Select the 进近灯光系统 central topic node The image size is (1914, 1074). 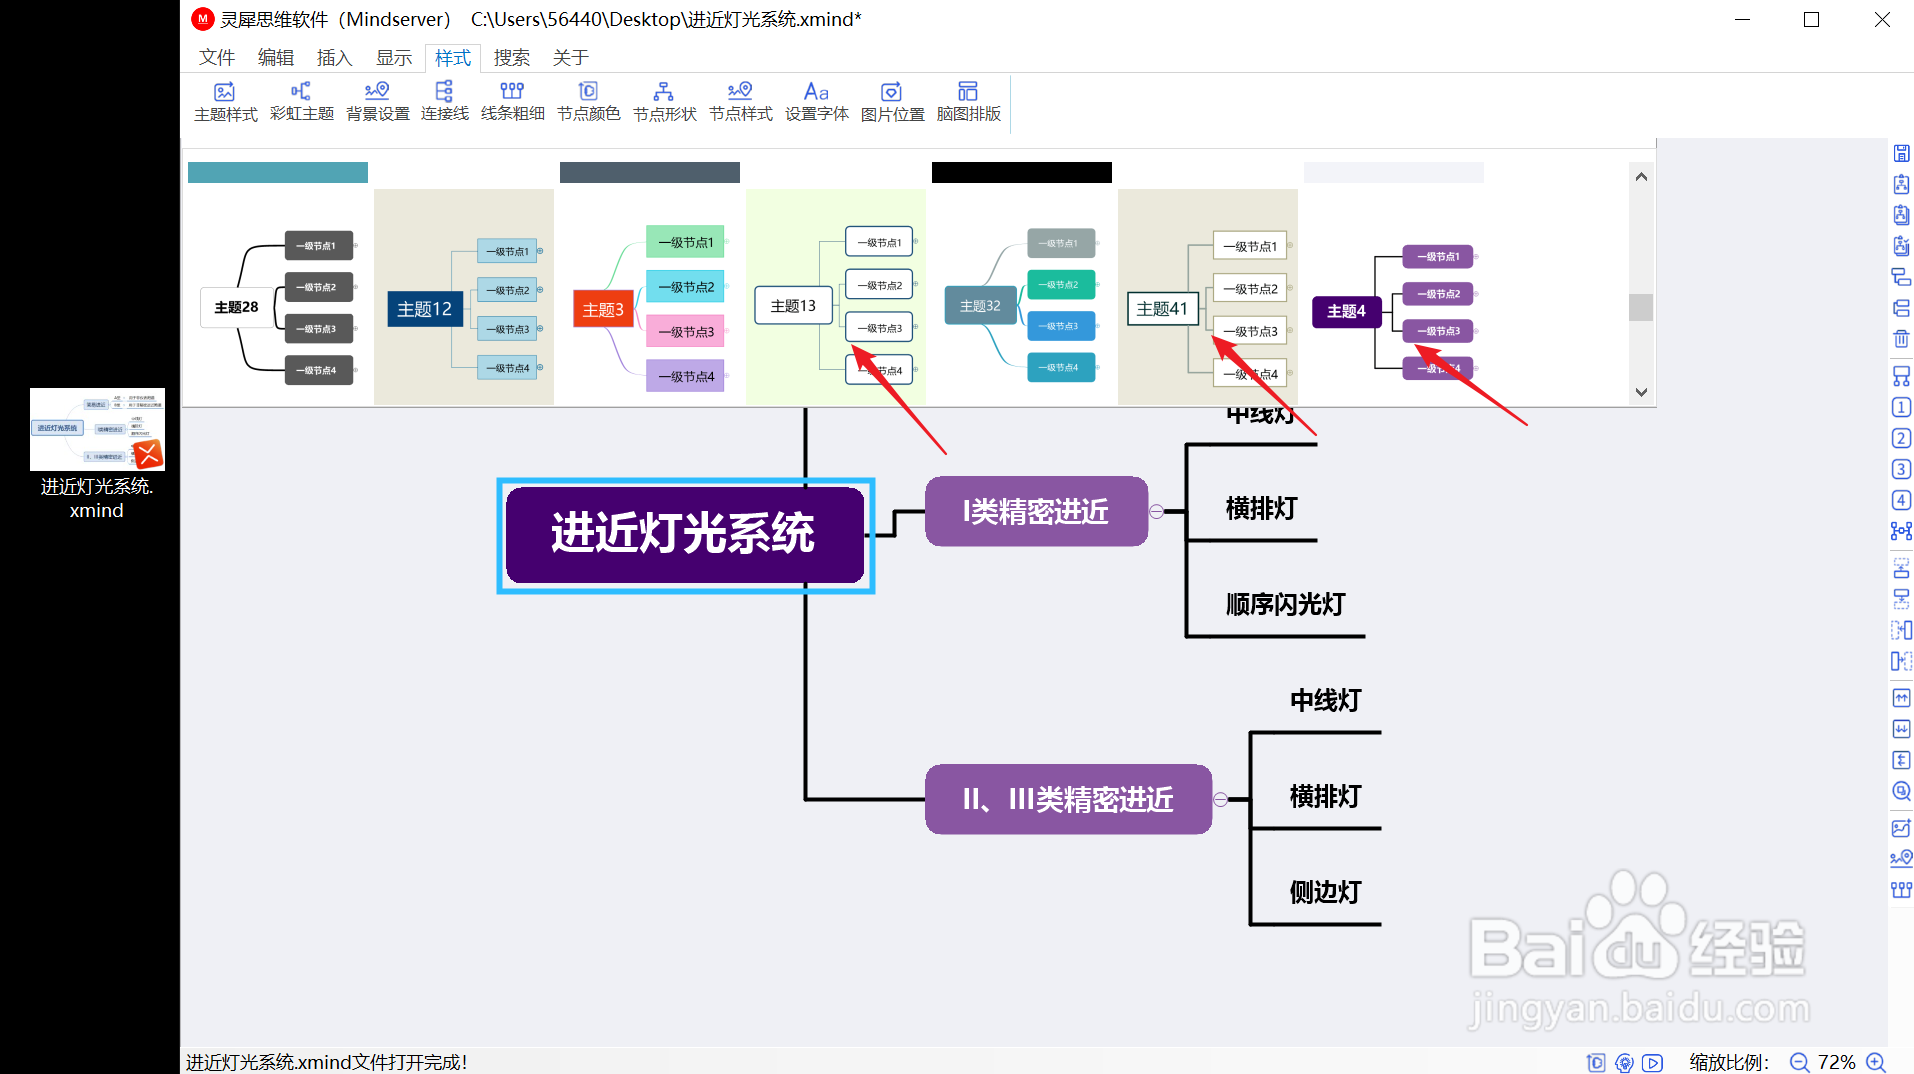click(x=685, y=535)
